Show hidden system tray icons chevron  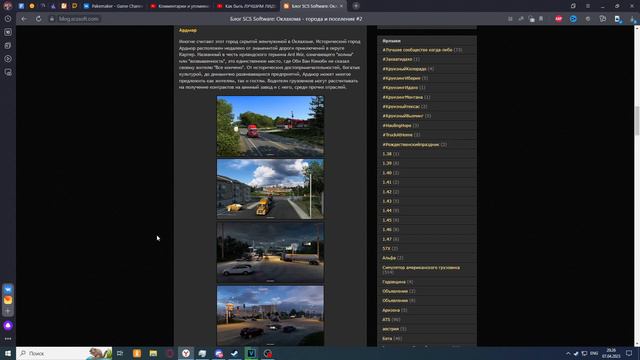click(x=568, y=353)
